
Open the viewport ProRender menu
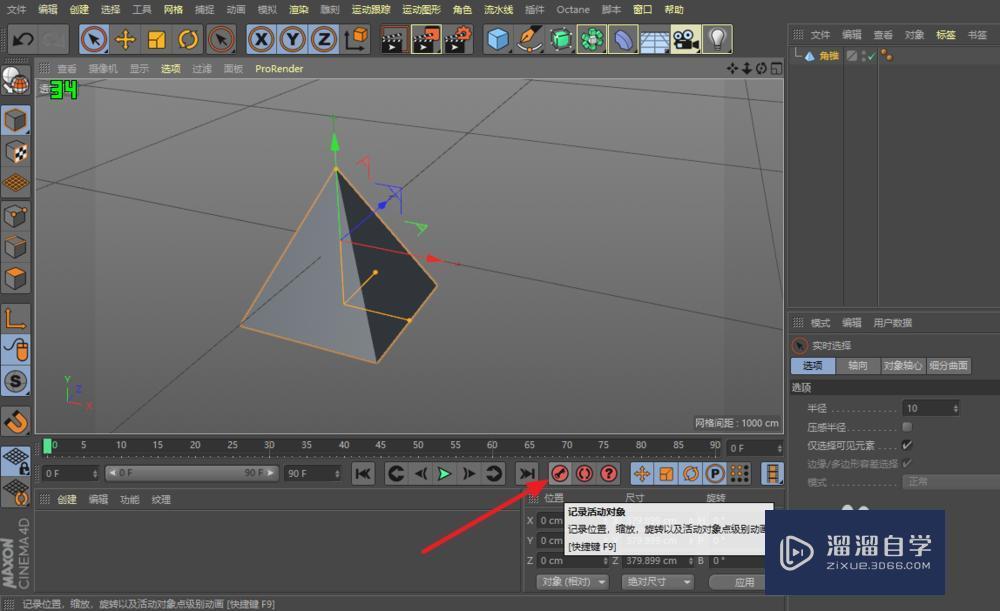pyautogui.click(x=279, y=68)
